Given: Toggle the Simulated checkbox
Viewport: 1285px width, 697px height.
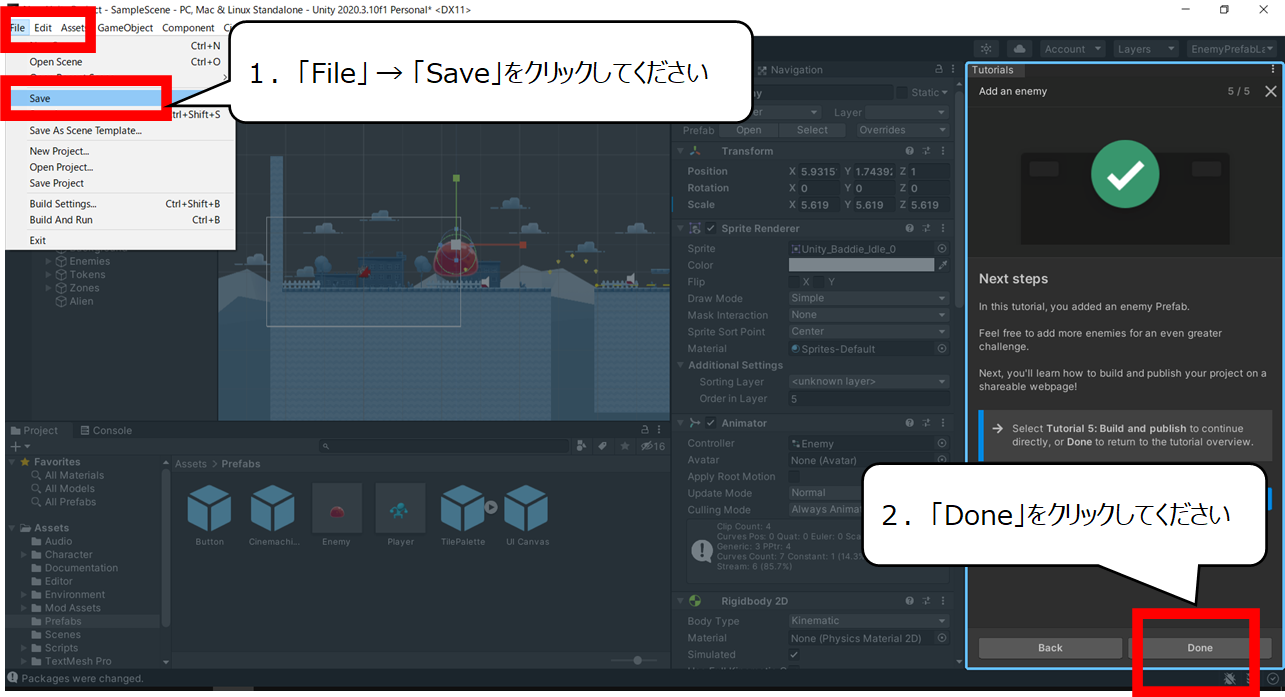Looking at the screenshot, I should point(794,654).
